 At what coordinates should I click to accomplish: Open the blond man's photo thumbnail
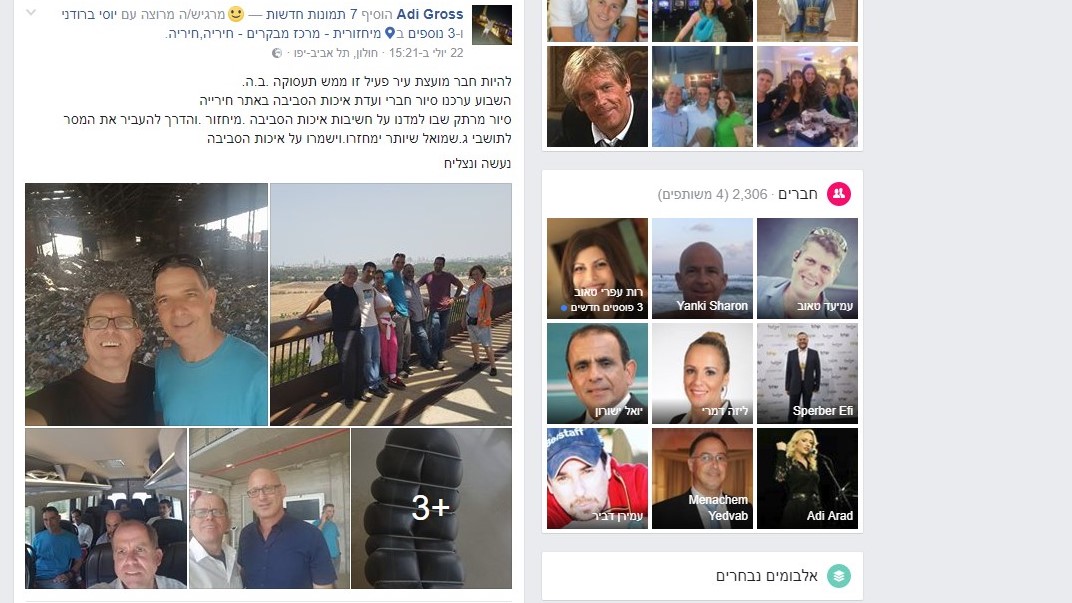pos(598,96)
